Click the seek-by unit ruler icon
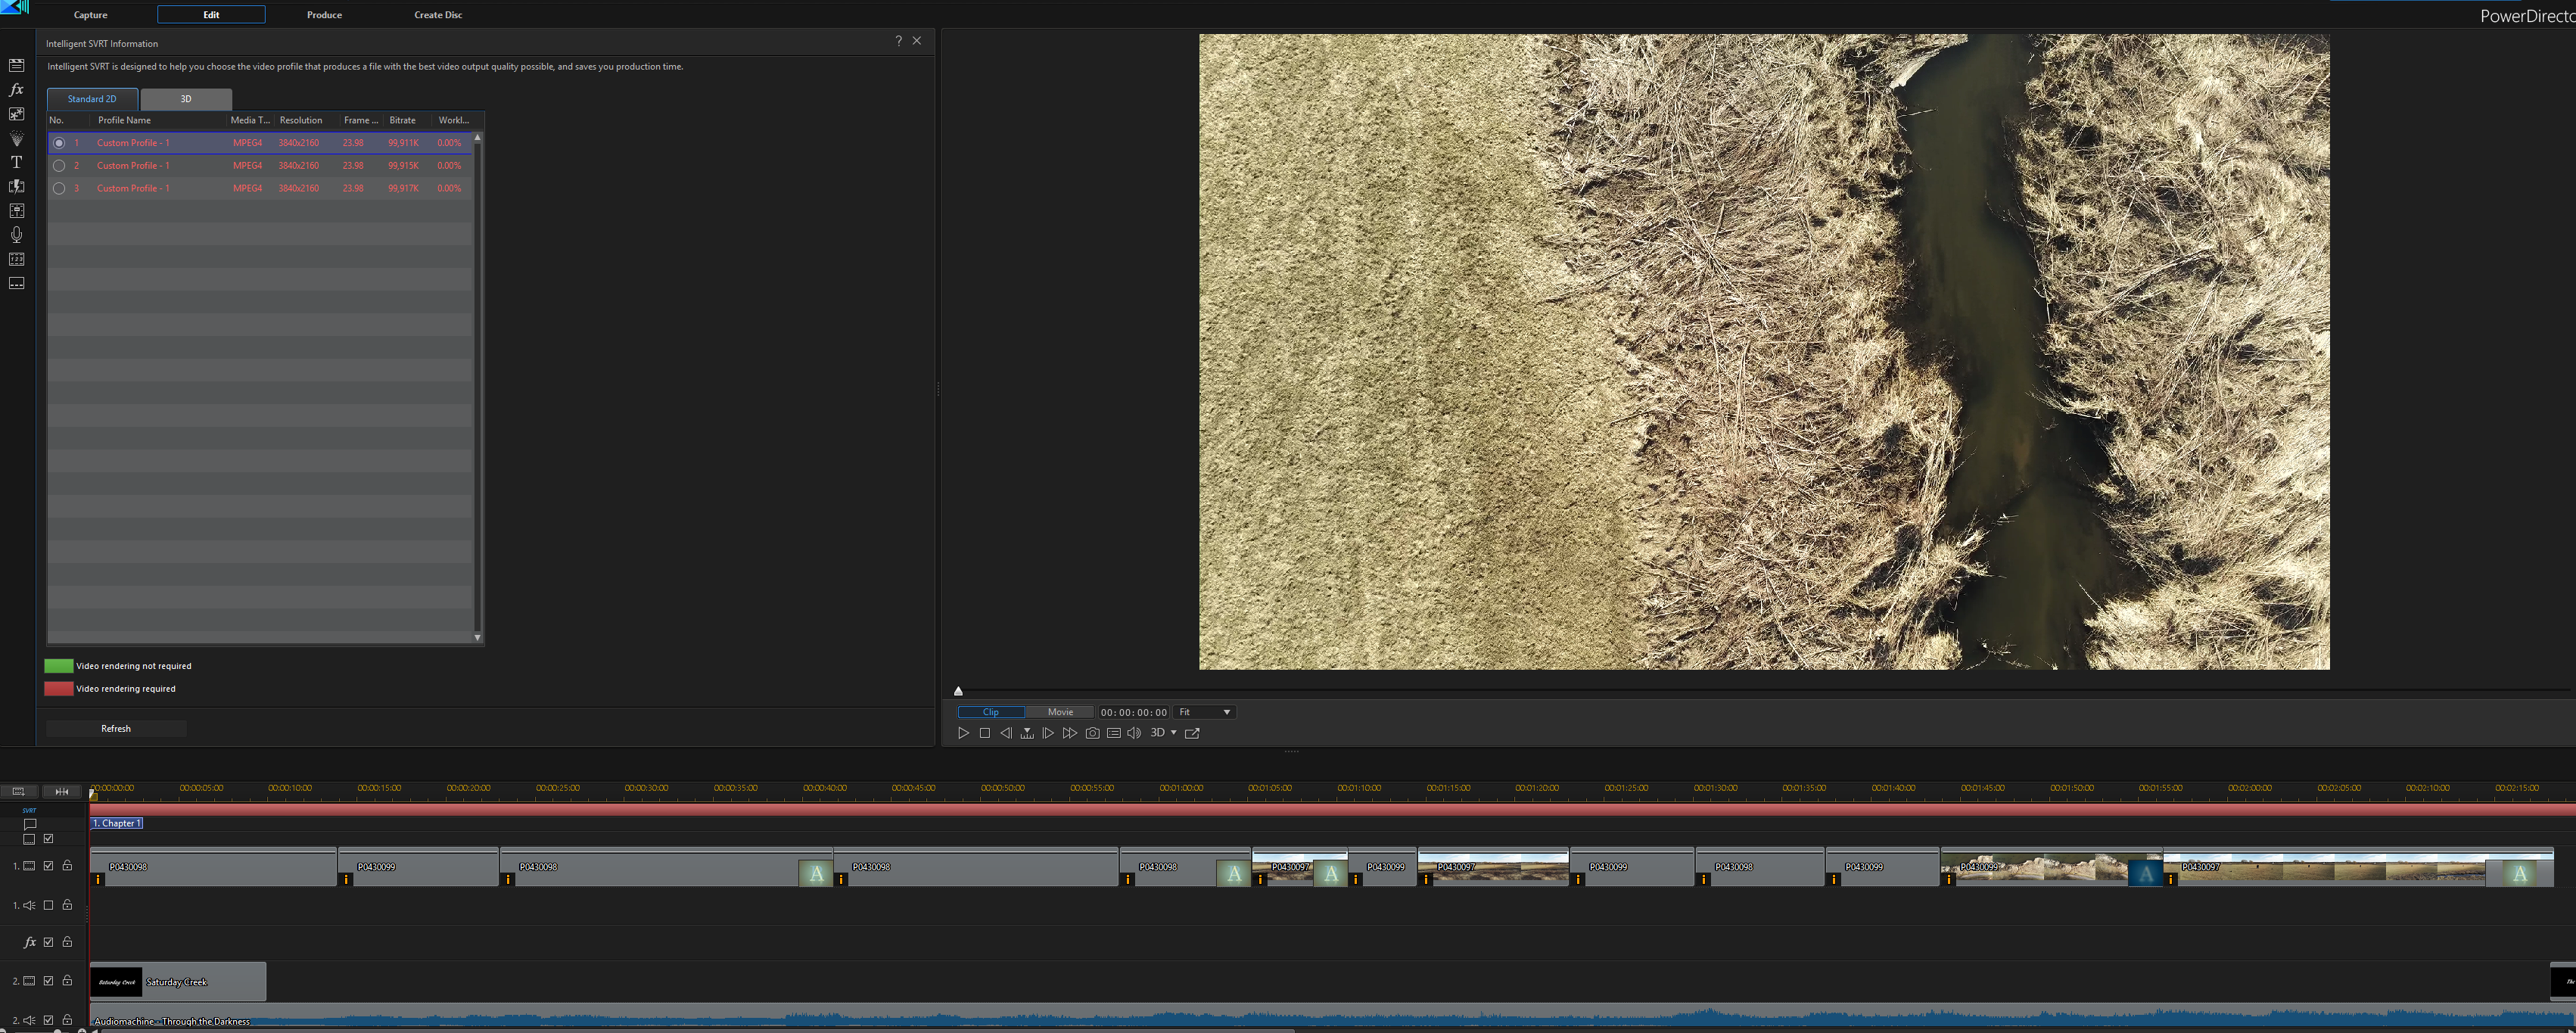This screenshot has width=2576, height=1033. [x=1027, y=733]
